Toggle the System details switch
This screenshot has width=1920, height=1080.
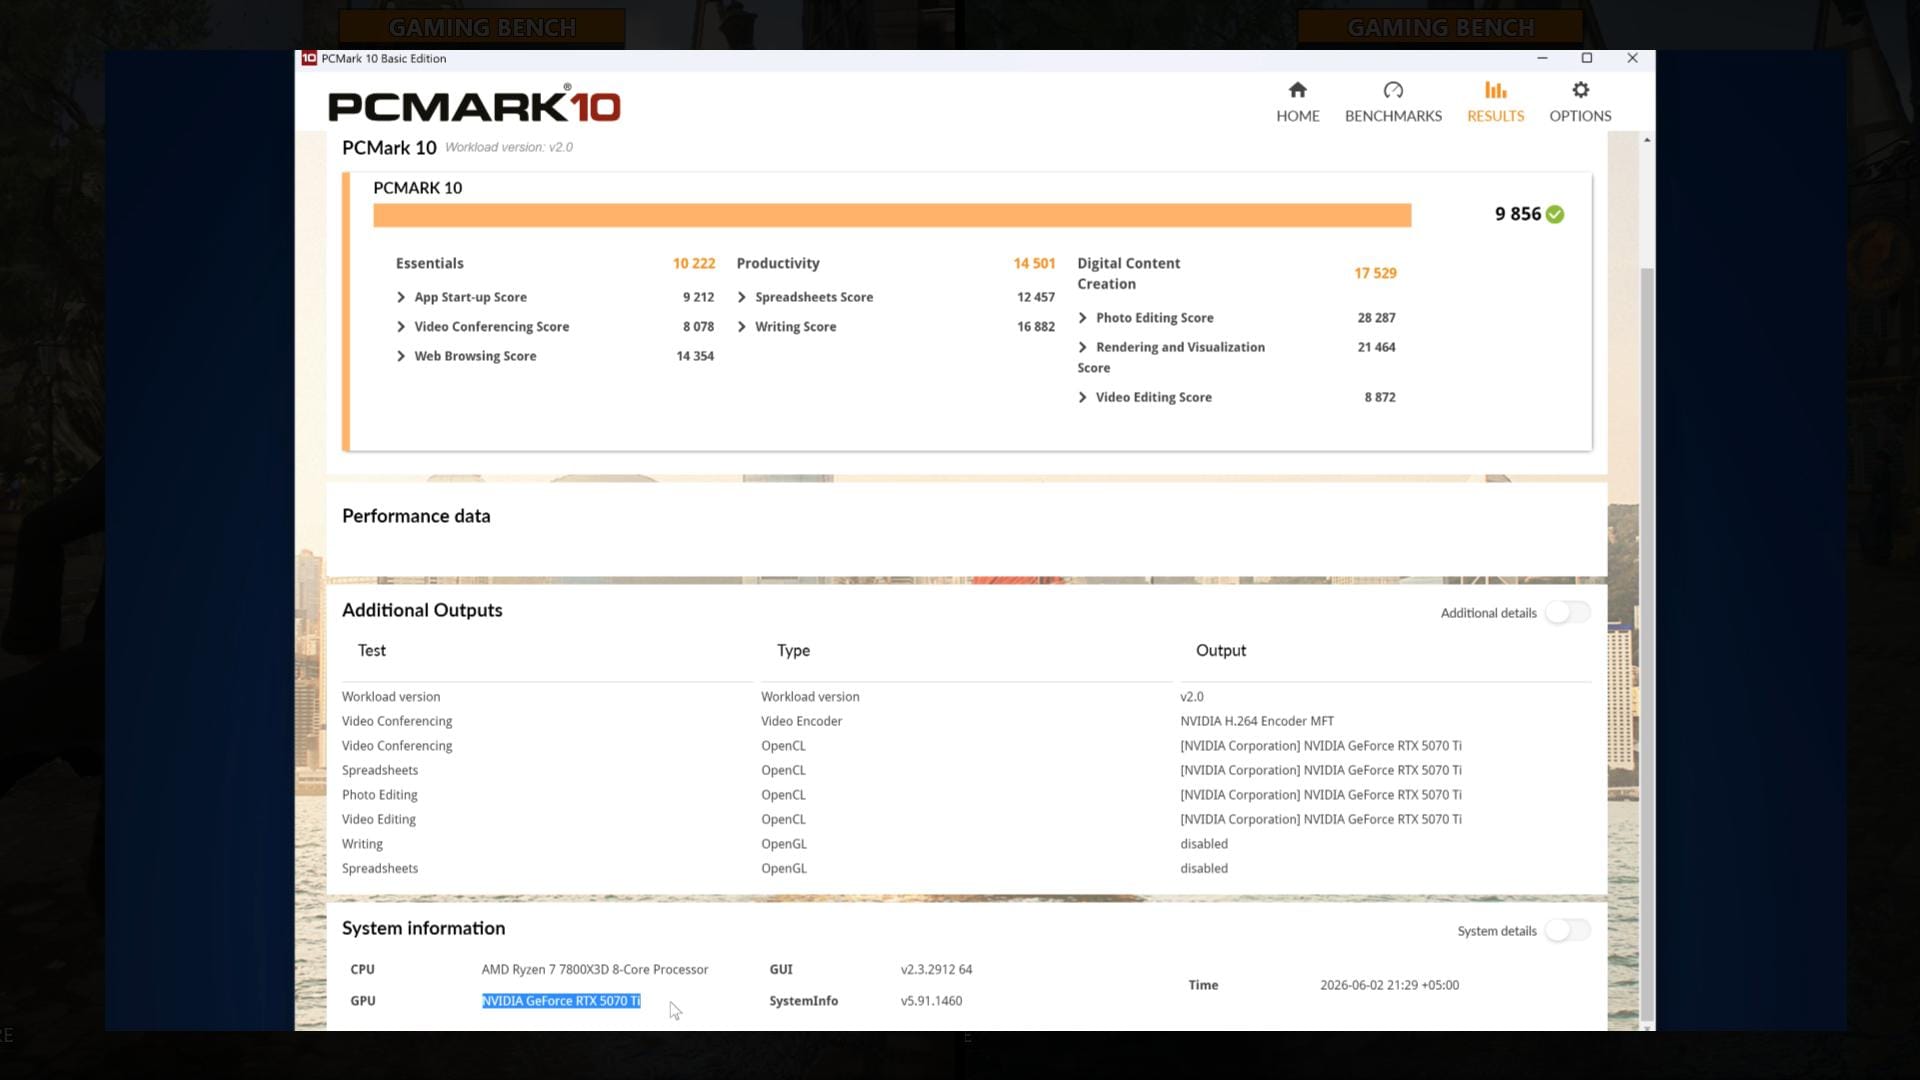1567,930
